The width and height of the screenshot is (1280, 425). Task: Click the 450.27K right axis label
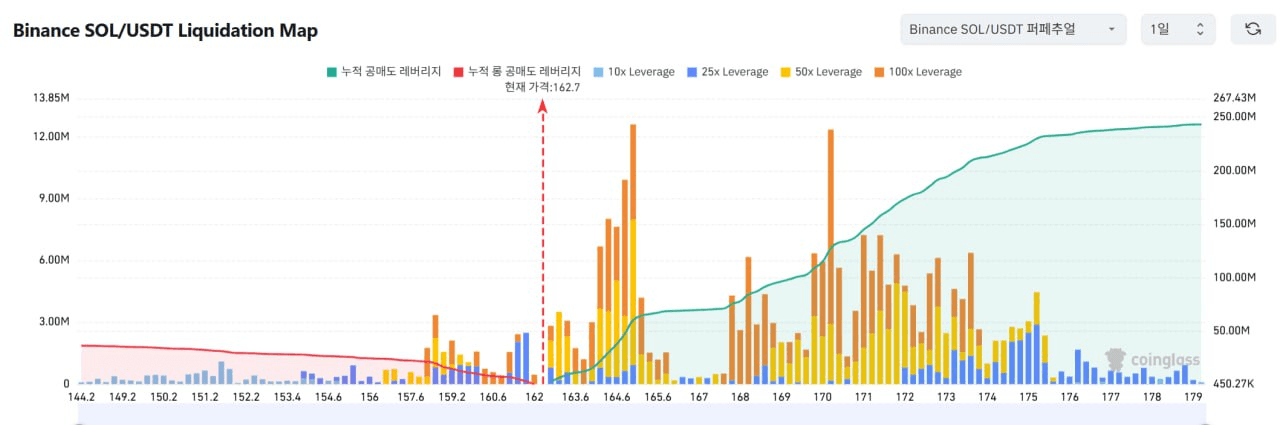point(1233,383)
